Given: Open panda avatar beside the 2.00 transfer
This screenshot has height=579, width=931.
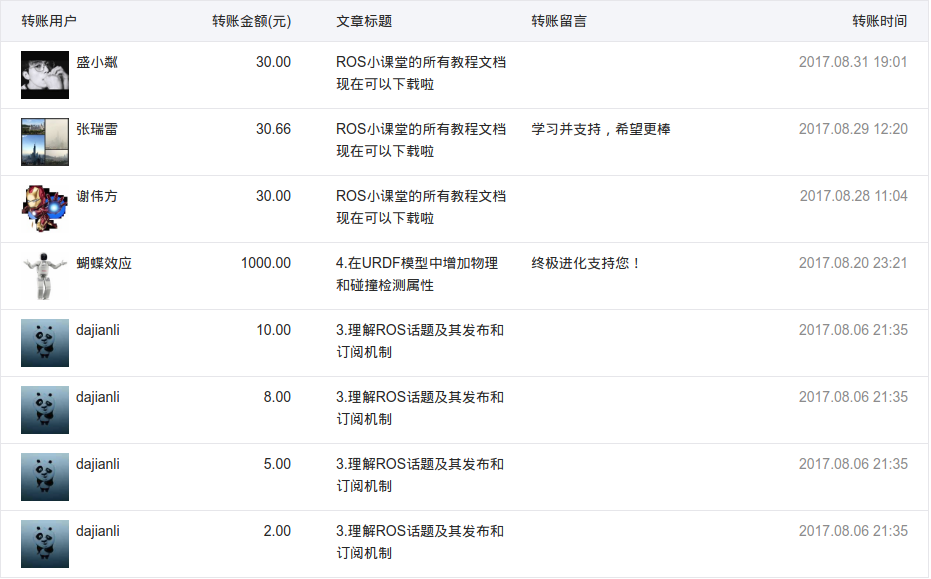Looking at the screenshot, I should click(x=45, y=545).
